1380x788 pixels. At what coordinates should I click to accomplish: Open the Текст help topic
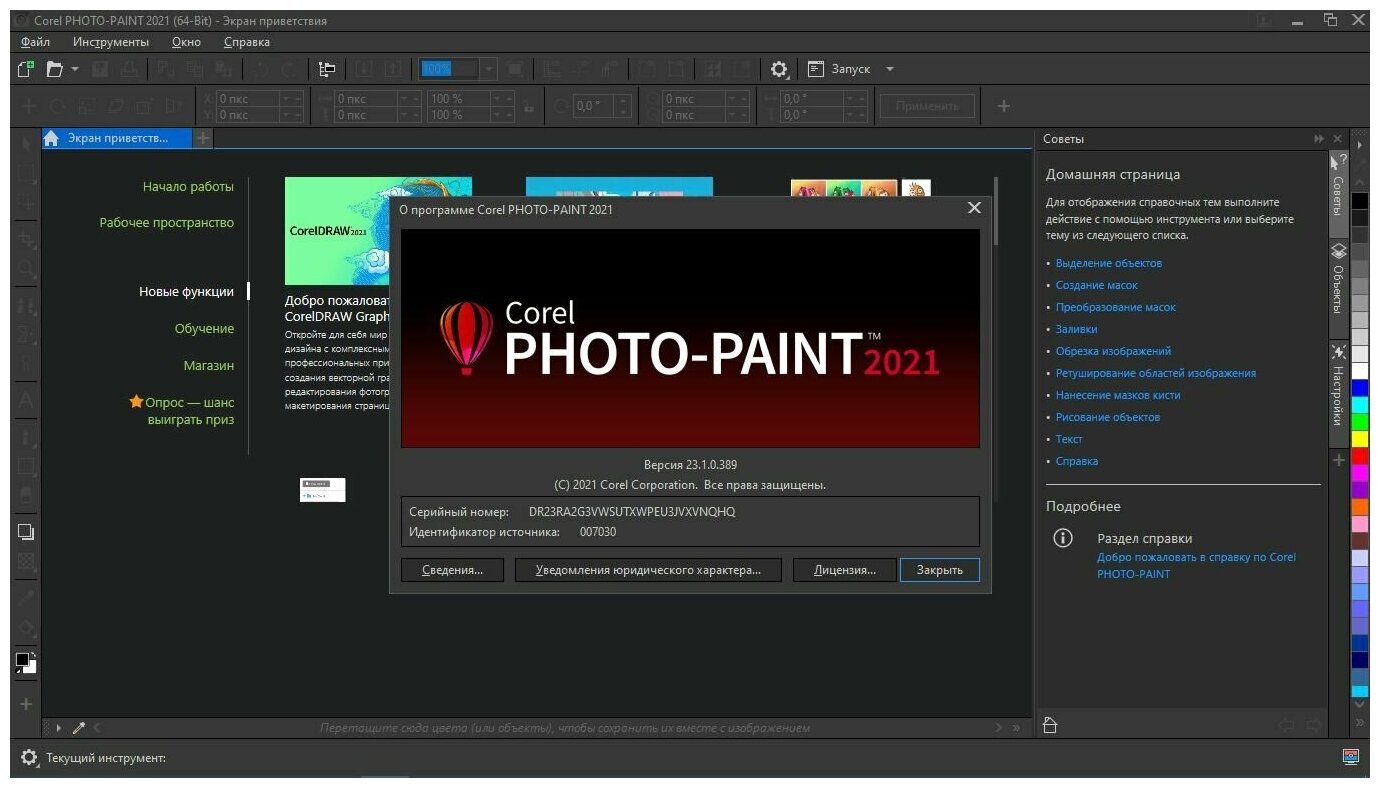tap(1069, 439)
